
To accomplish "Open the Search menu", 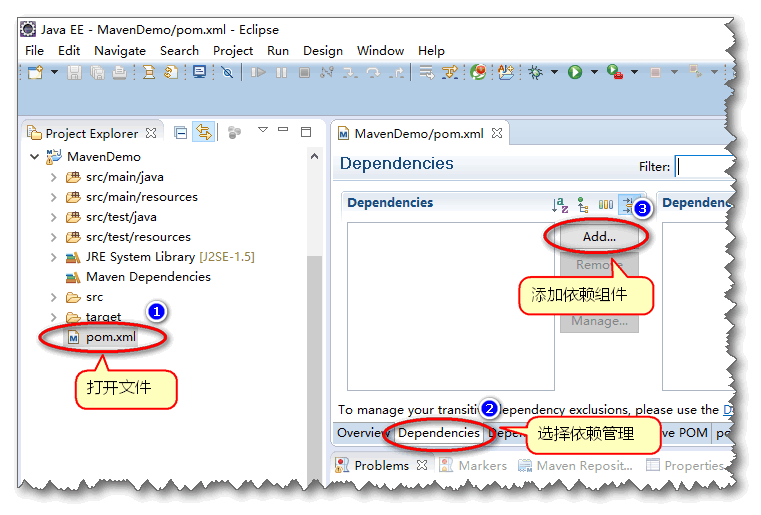I will (x=180, y=51).
